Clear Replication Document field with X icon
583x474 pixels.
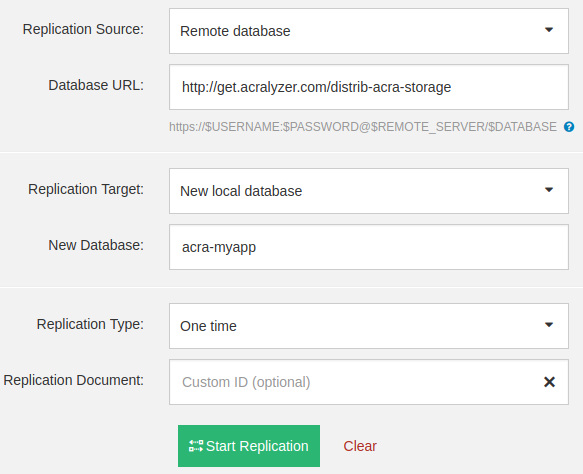click(x=549, y=382)
